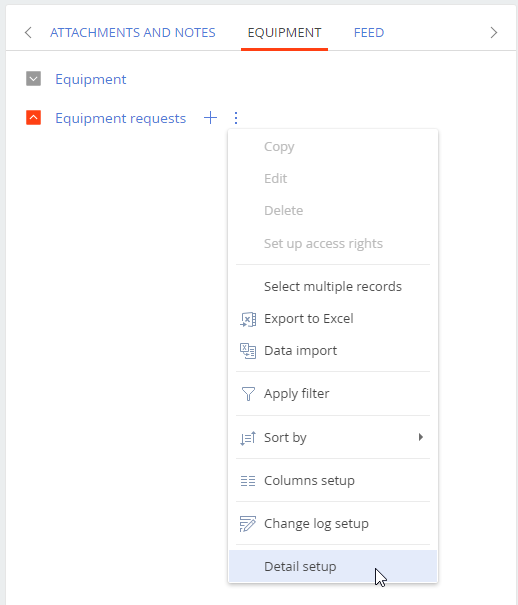Click the Equipment section title
The width and height of the screenshot is (518, 605).
pos(91,79)
